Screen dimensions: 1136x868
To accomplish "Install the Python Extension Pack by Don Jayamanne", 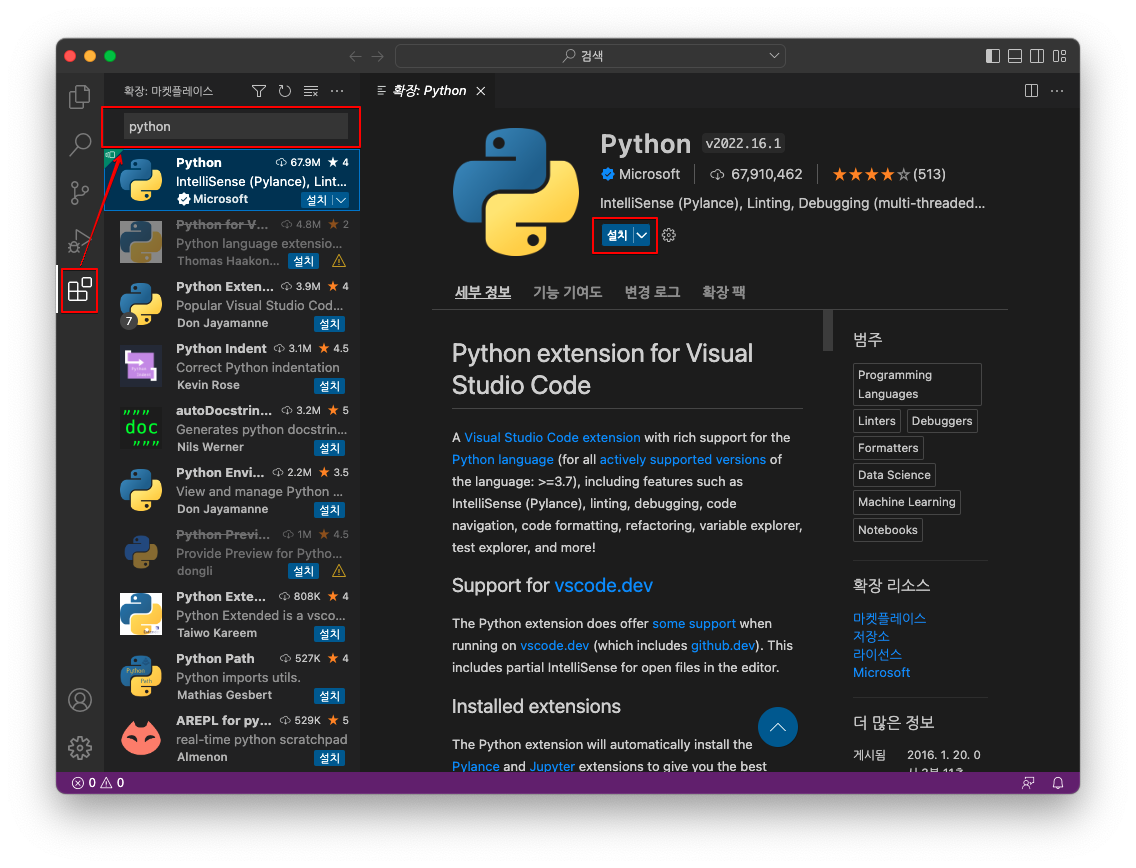I will coord(330,324).
